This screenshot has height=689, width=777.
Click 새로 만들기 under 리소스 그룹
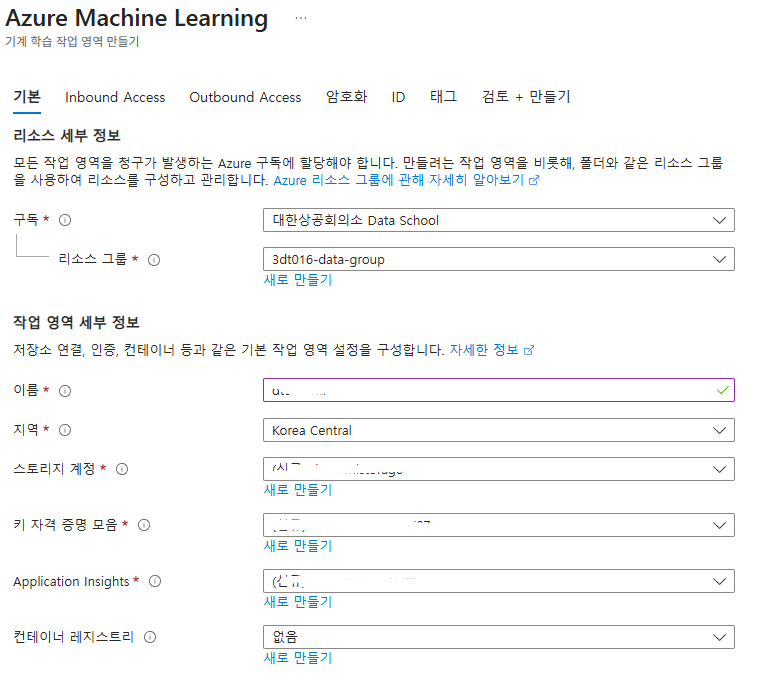coord(298,280)
